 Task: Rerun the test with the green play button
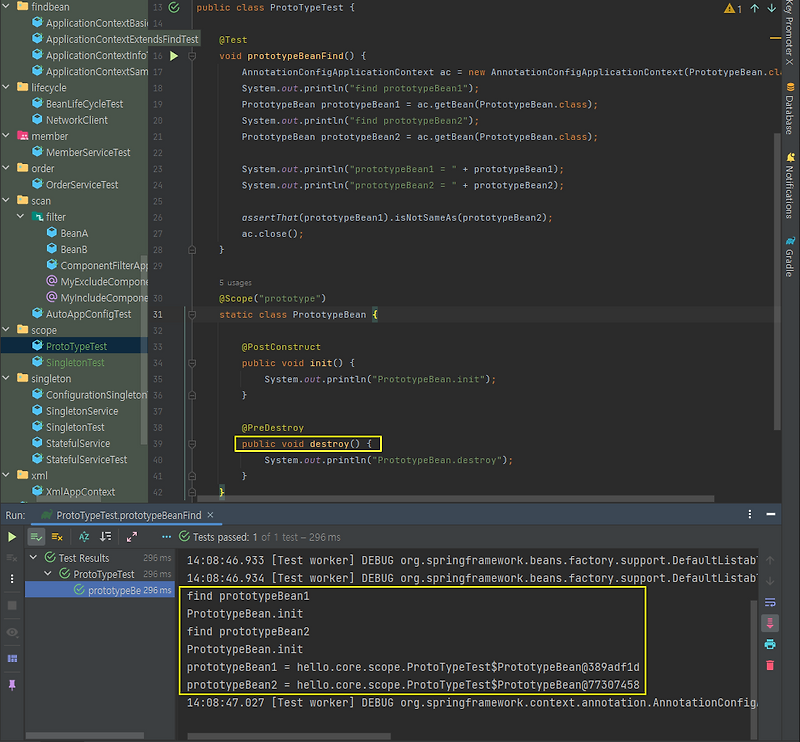(12, 537)
